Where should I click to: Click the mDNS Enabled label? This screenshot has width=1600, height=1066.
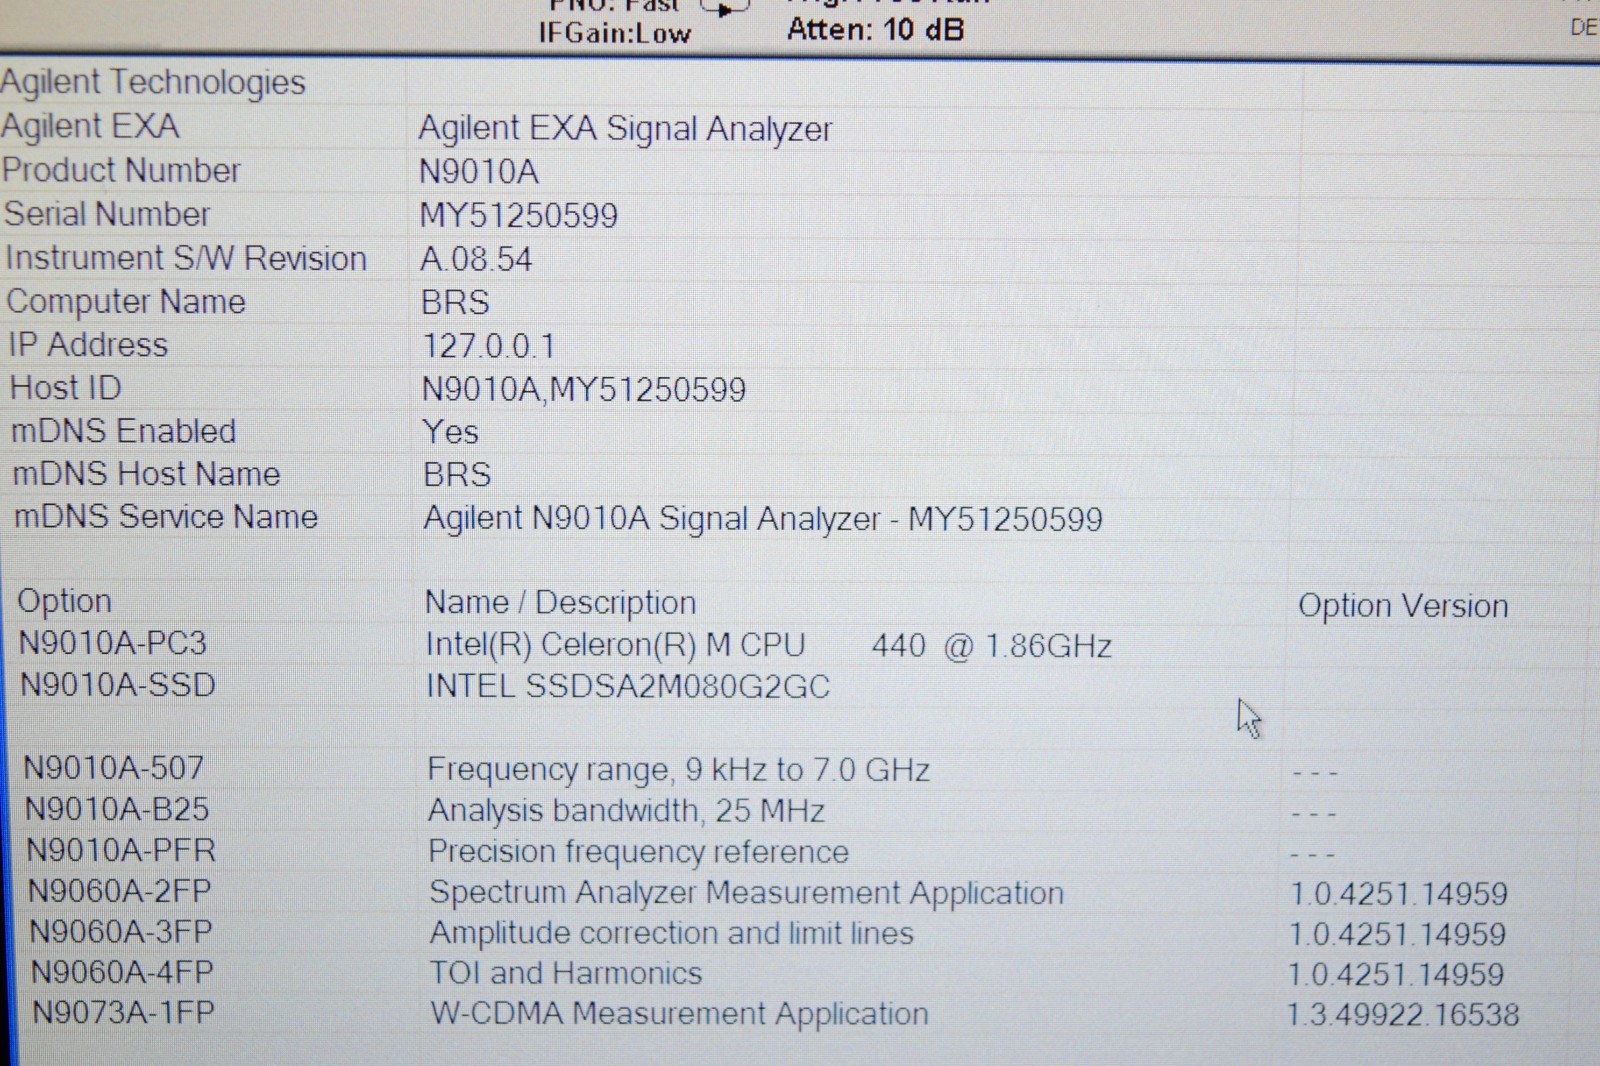pos(124,431)
